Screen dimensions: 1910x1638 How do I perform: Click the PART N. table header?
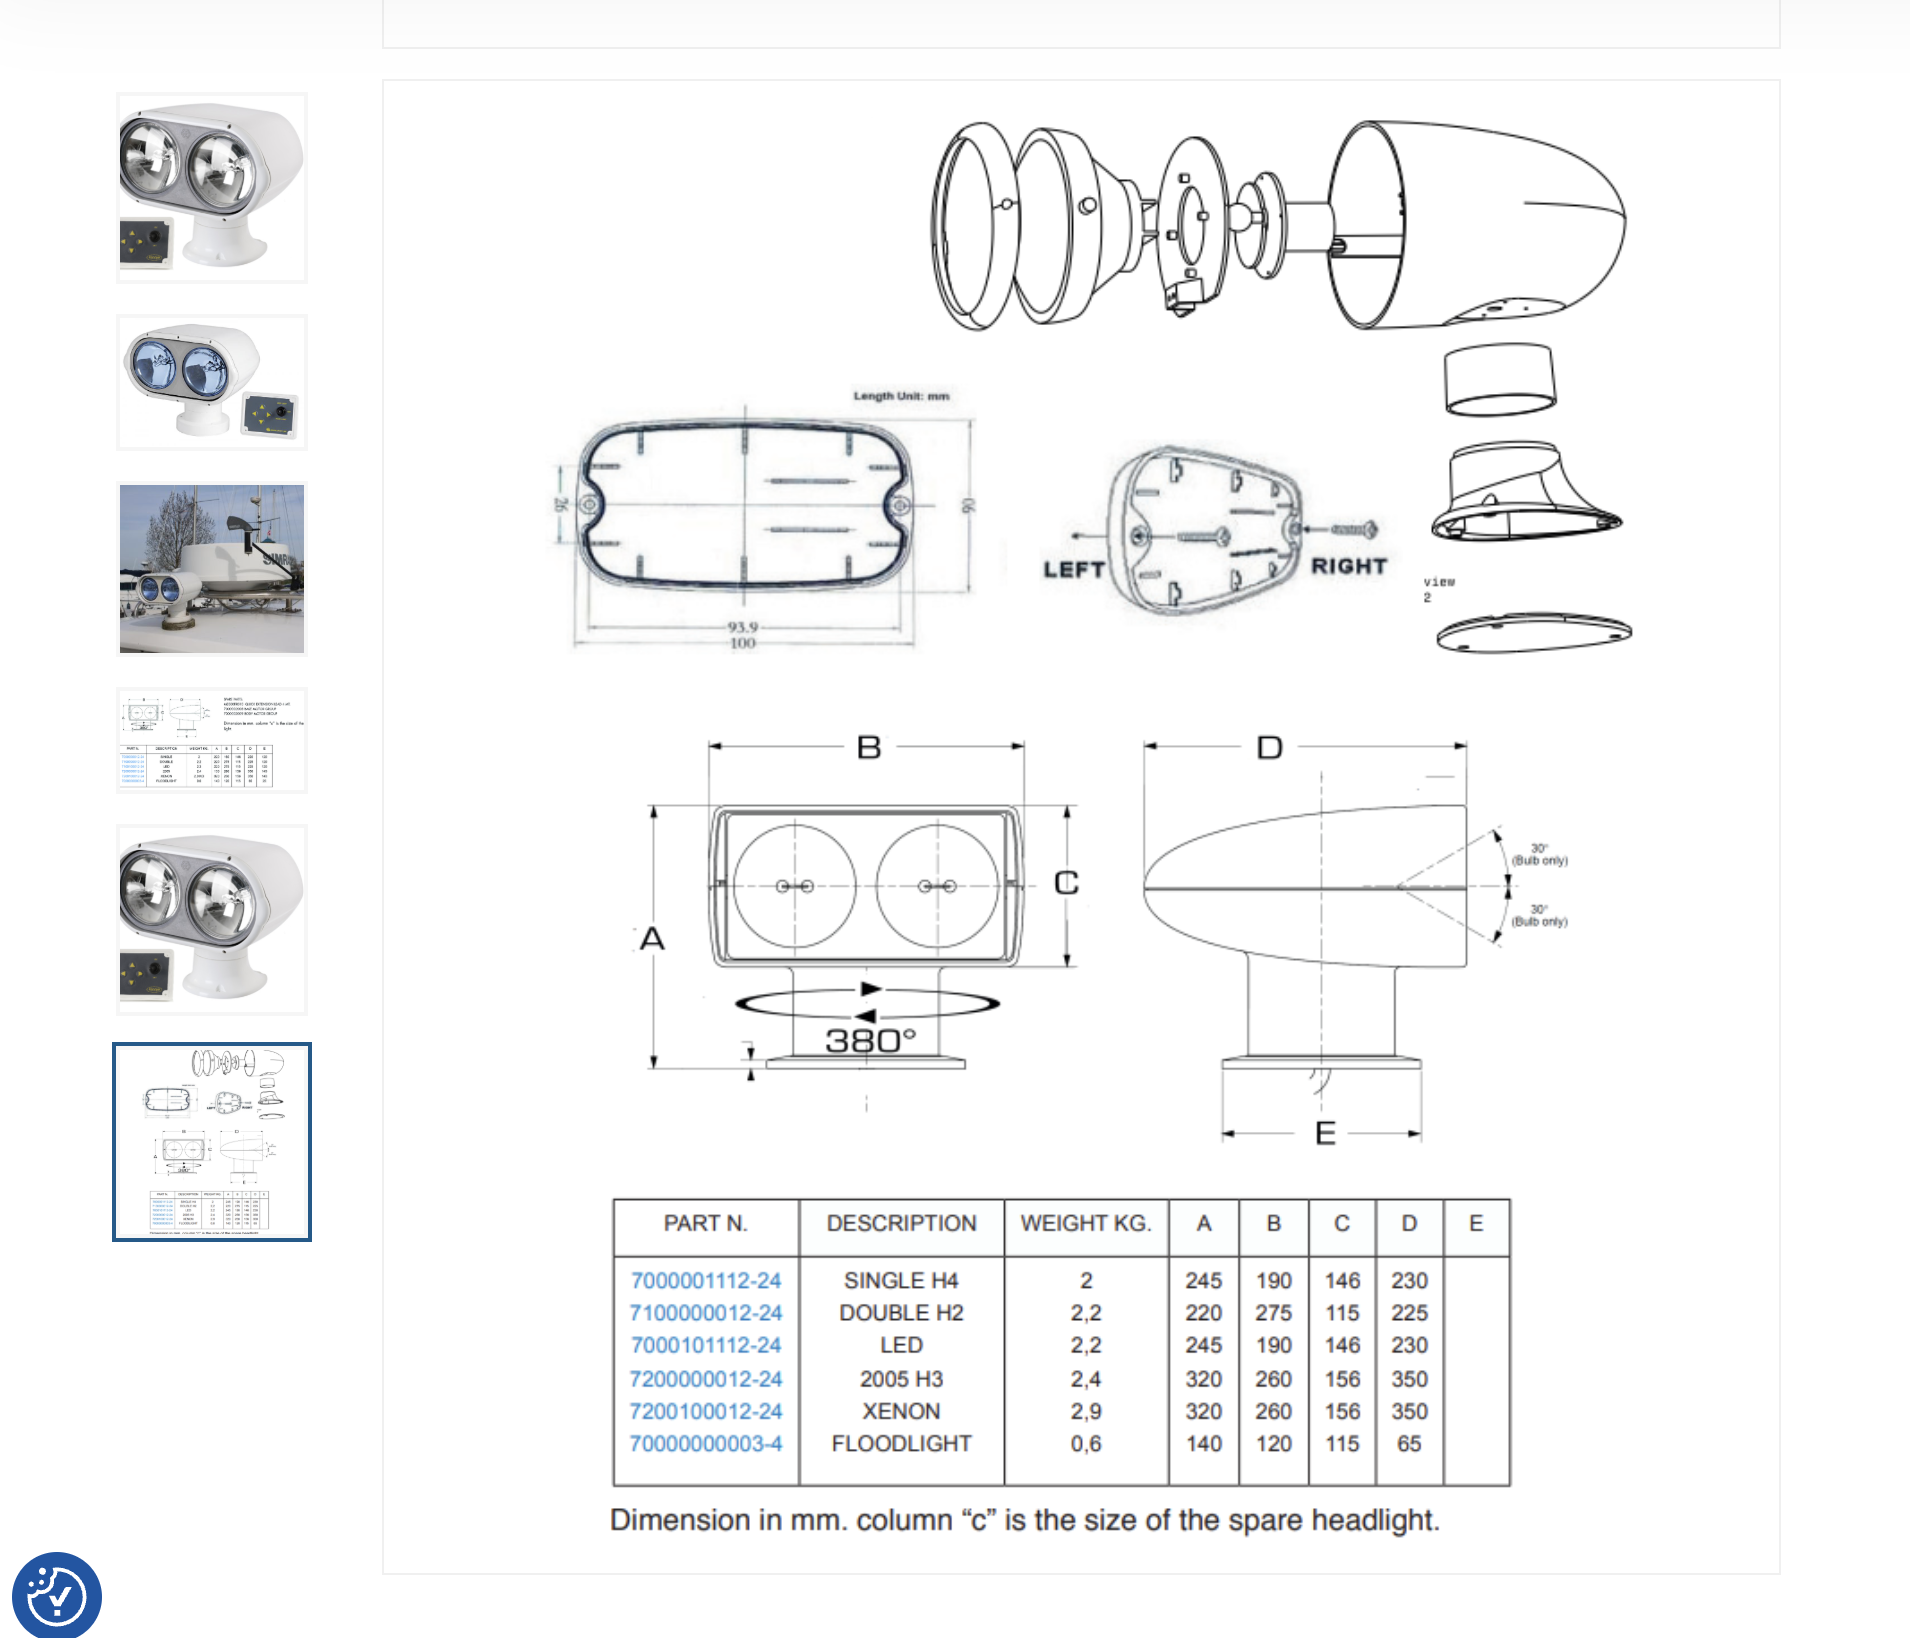click(705, 1224)
